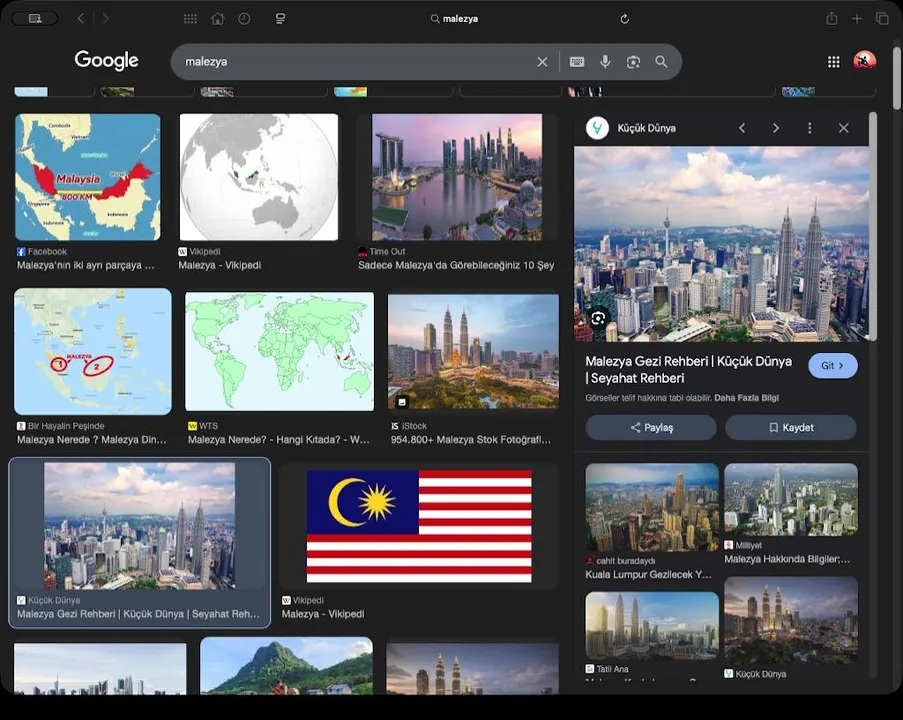This screenshot has height=720, width=903.
Task: Click '954.800+ Malezya Stok Fotoğrafl...' caption
Action: click(471, 440)
